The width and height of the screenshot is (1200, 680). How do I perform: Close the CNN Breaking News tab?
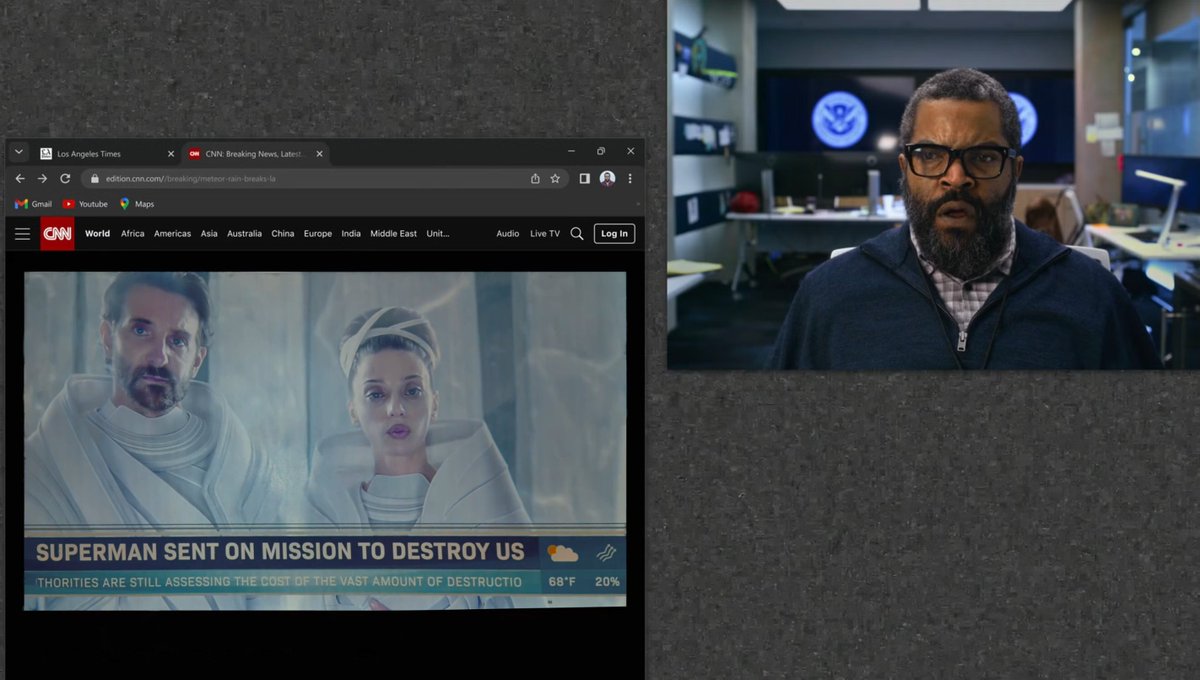tap(319, 153)
